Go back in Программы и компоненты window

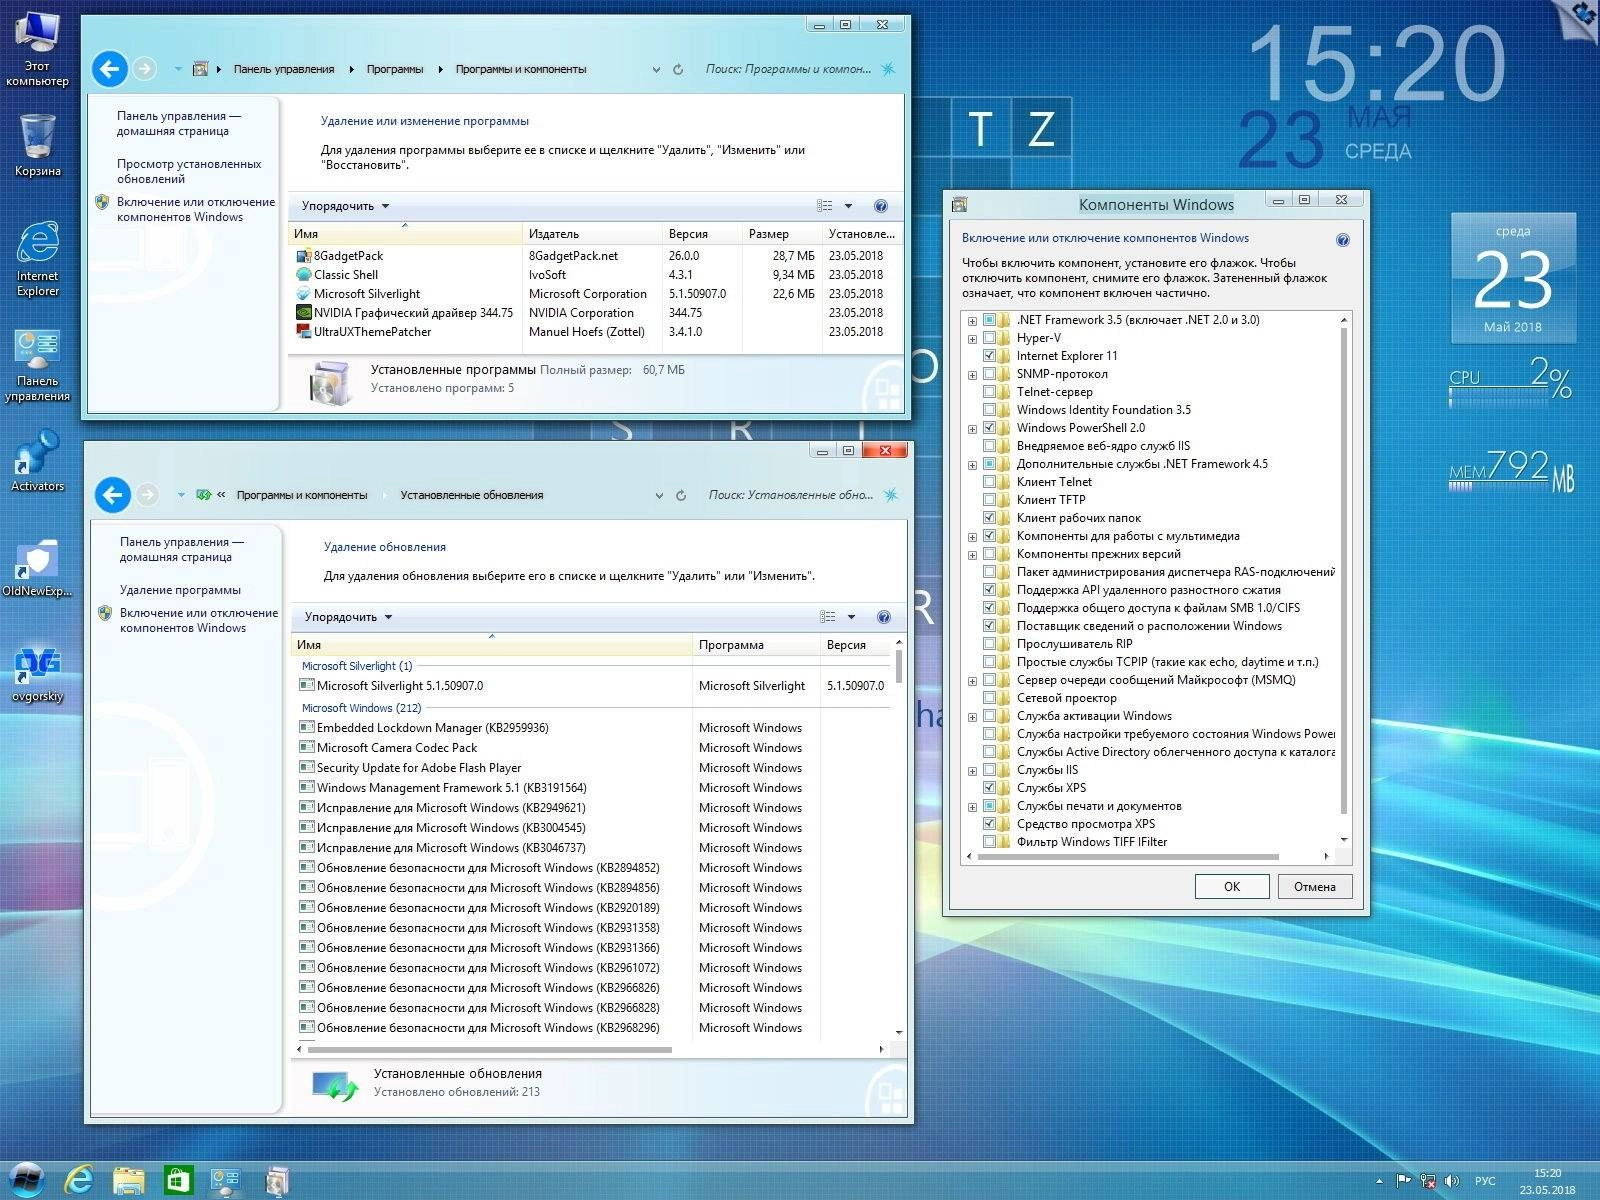(110, 69)
